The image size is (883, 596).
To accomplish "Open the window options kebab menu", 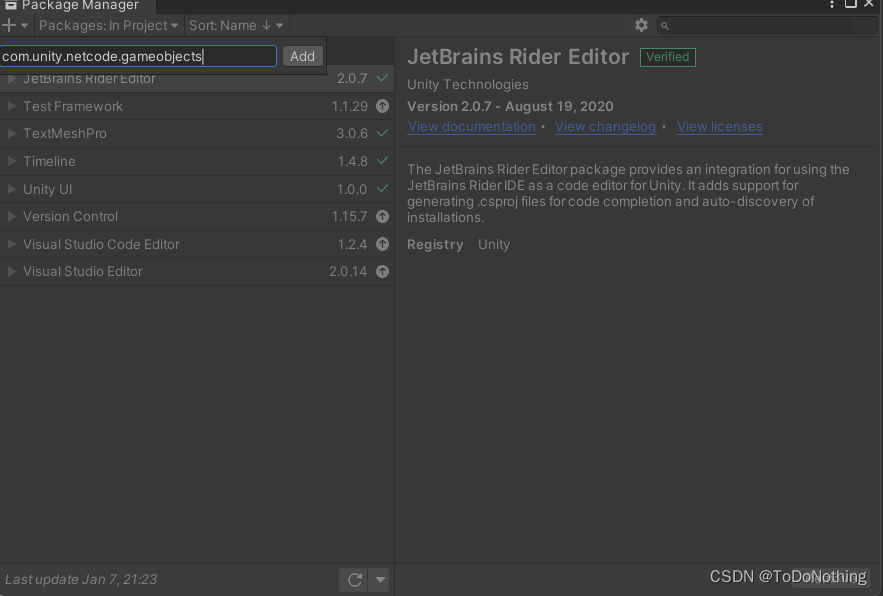I will coord(831,5).
